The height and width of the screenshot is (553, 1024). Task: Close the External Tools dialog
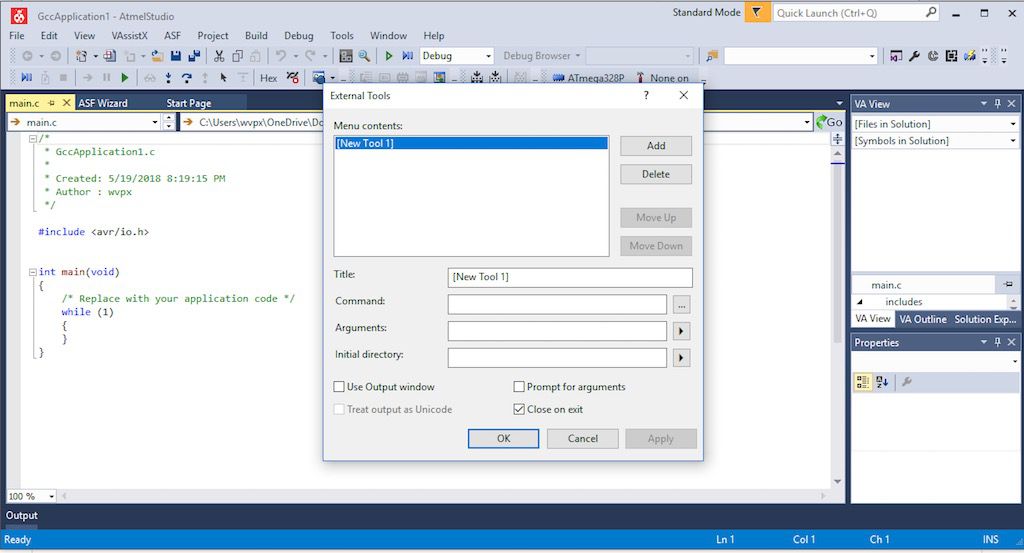684,95
